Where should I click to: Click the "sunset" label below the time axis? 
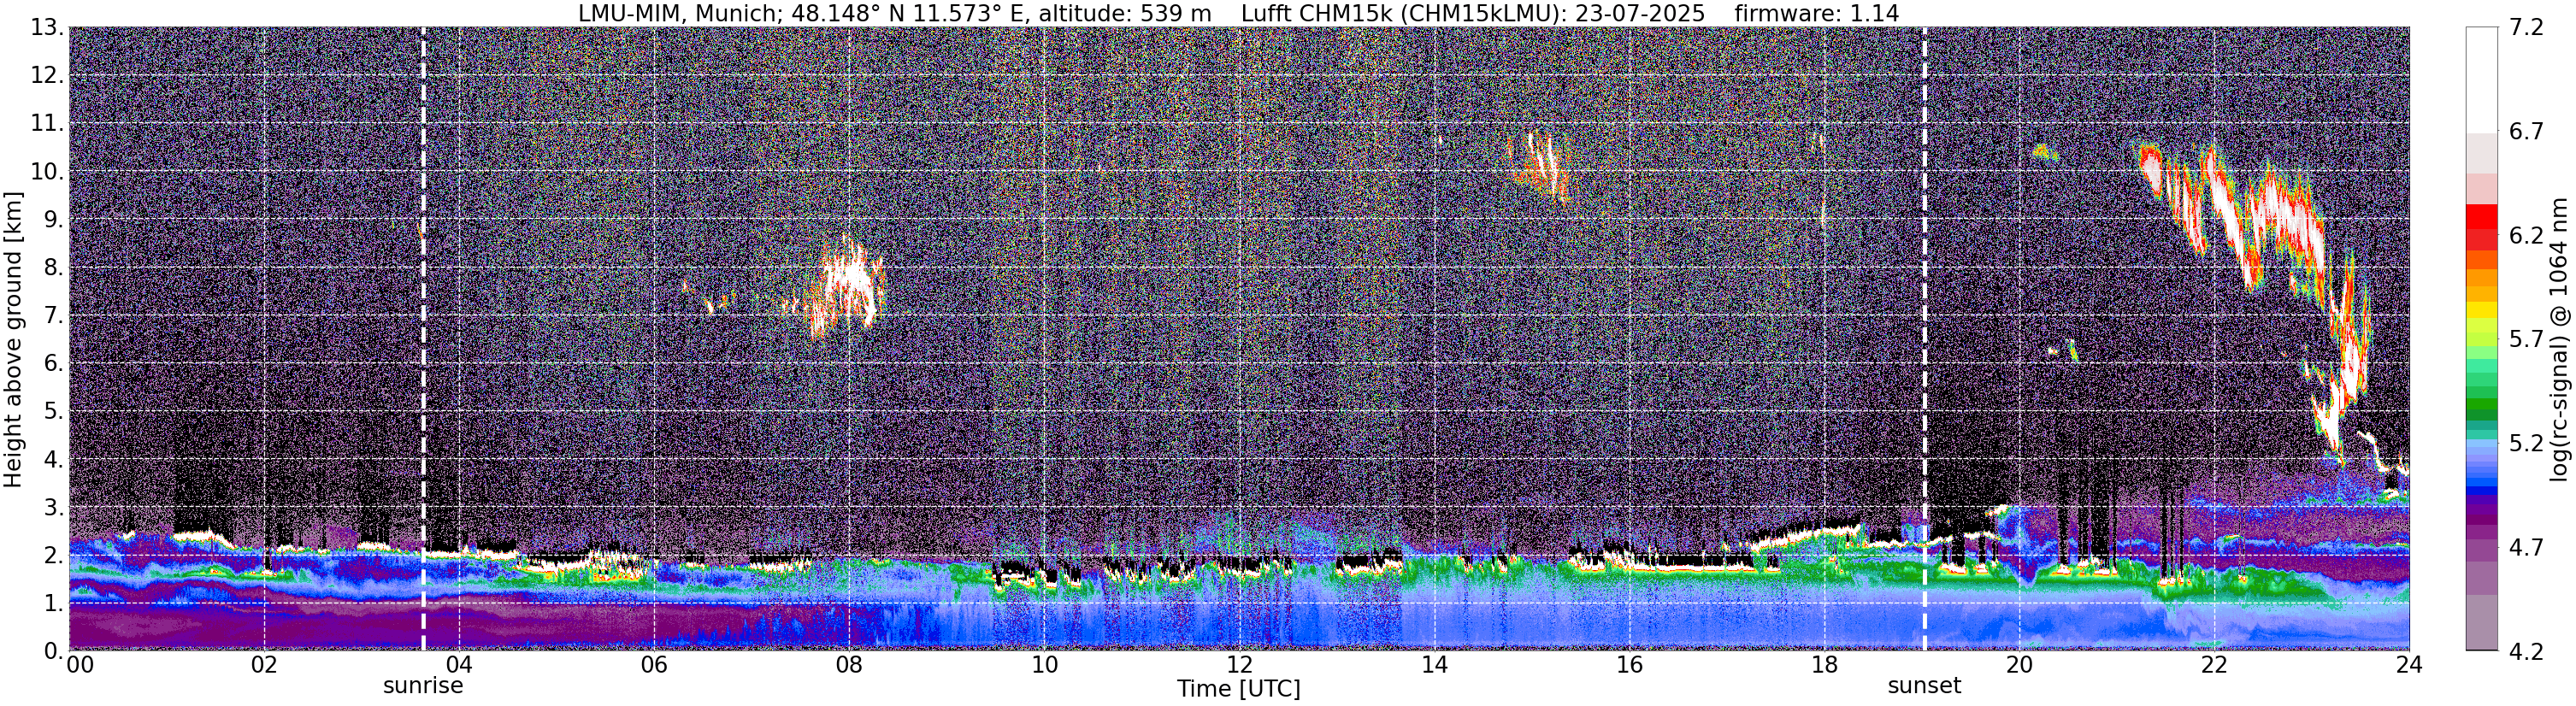coord(1924,686)
